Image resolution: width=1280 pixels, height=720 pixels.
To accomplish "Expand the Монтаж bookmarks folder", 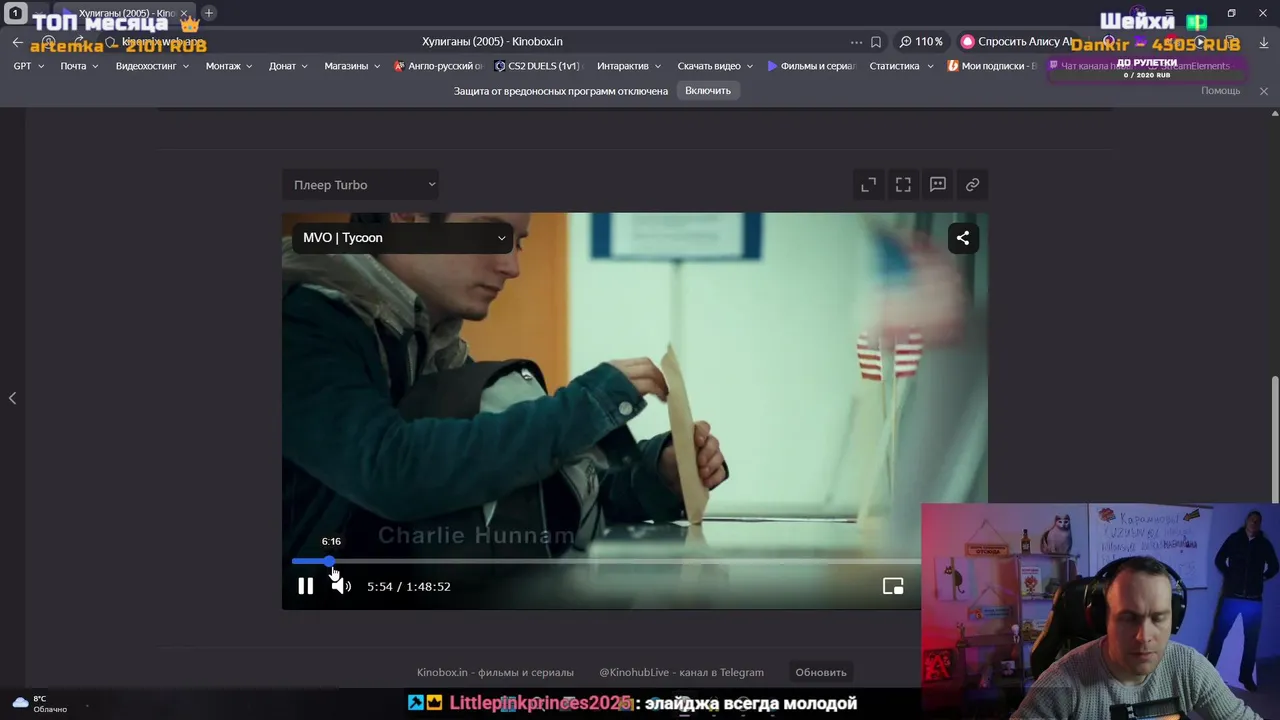I will (230, 66).
